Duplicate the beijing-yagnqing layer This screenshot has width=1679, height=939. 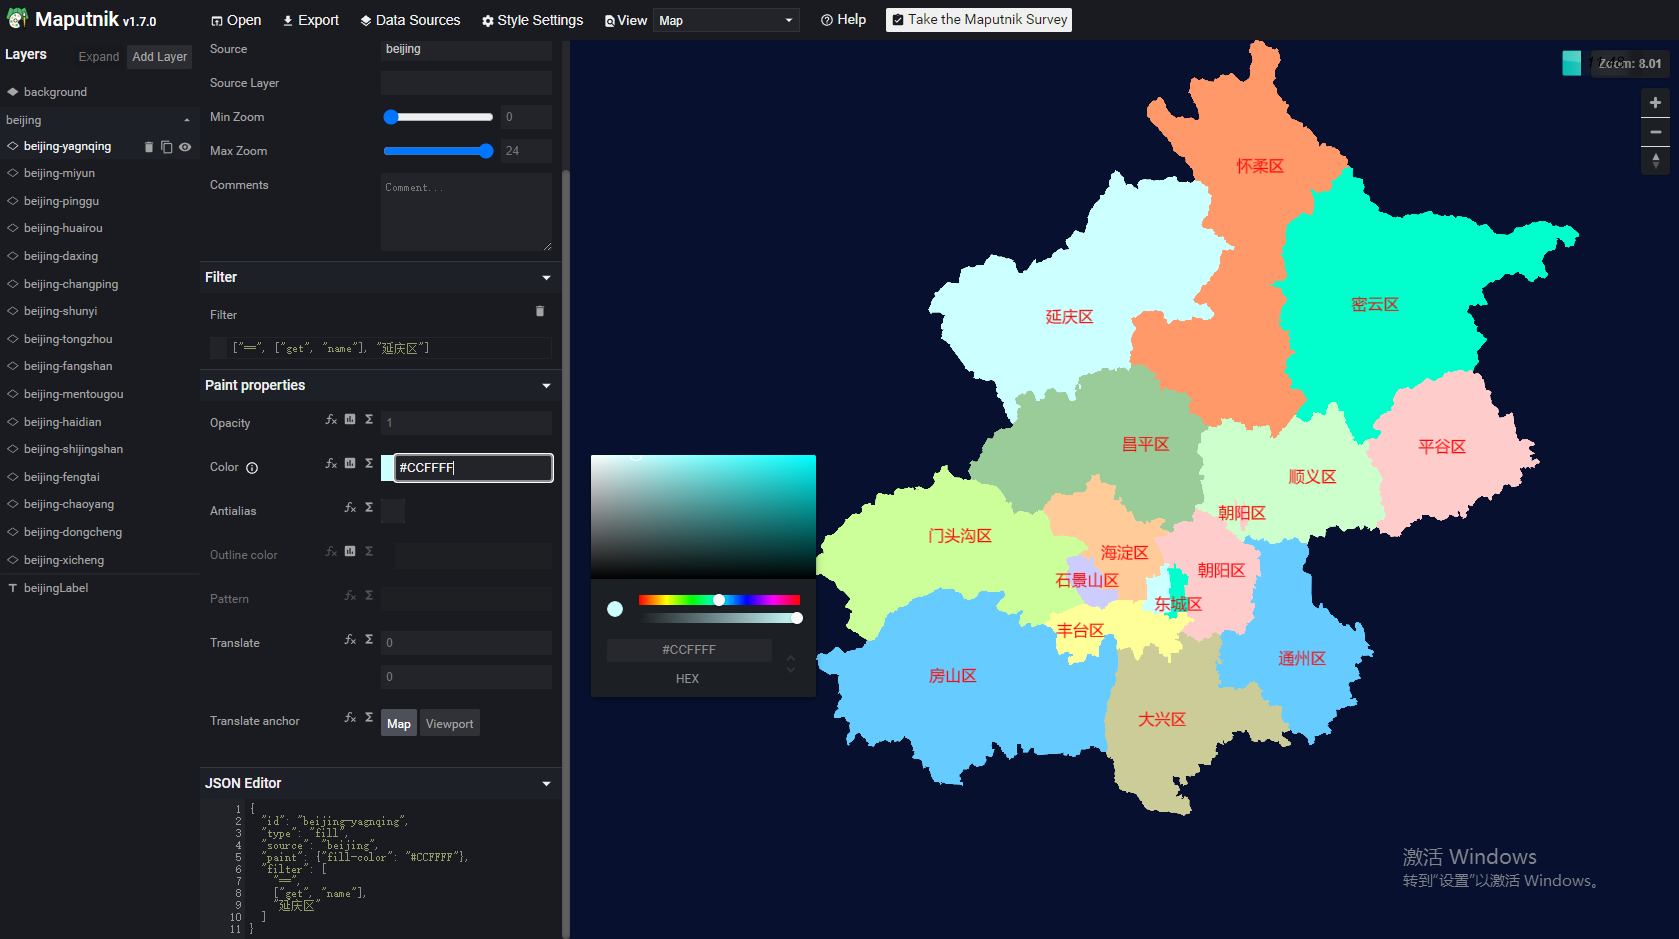167,146
